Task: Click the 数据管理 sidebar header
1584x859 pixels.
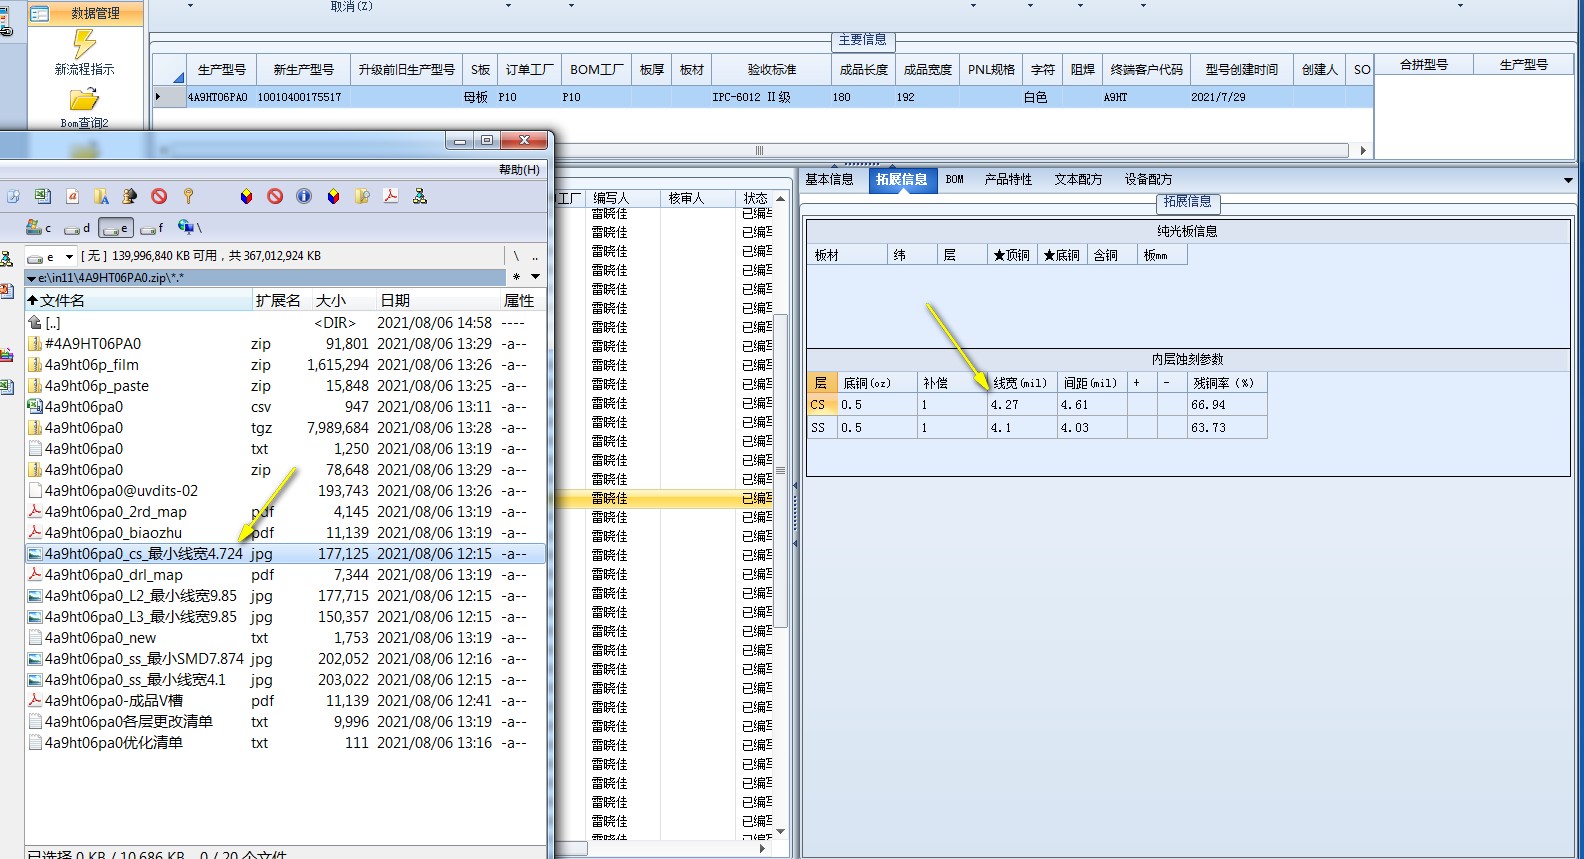Action: click(x=86, y=13)
